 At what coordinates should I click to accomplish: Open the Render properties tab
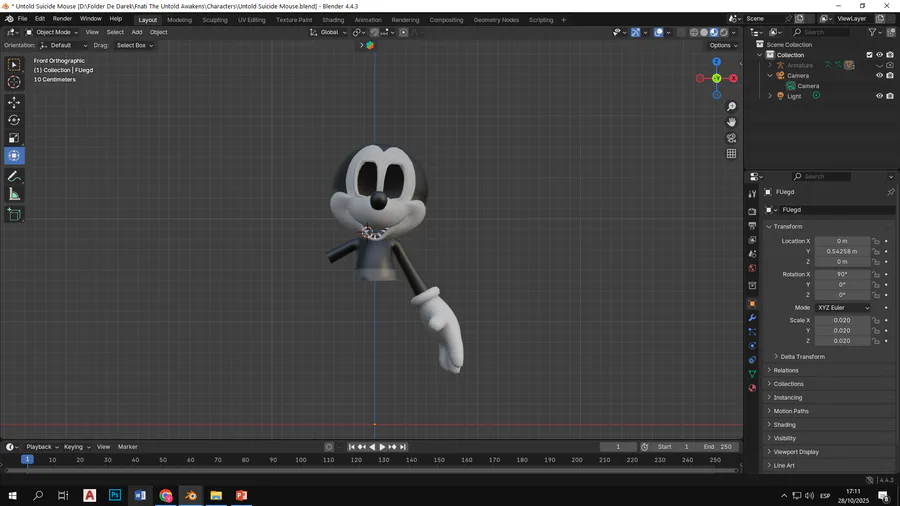pos(752,212)
